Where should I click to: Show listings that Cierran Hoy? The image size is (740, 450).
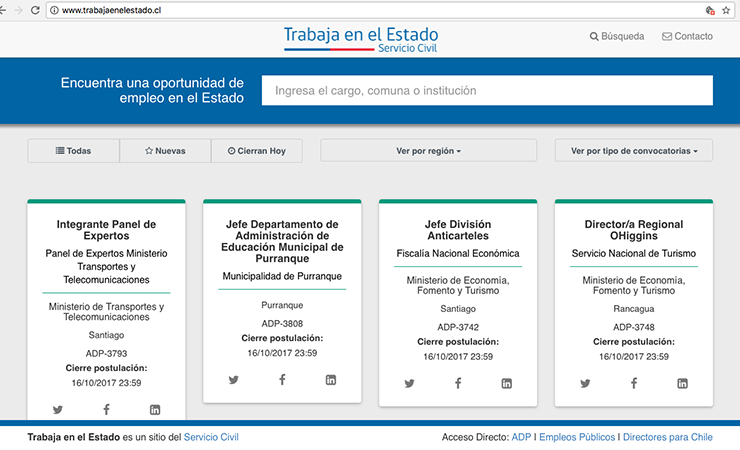257,151
